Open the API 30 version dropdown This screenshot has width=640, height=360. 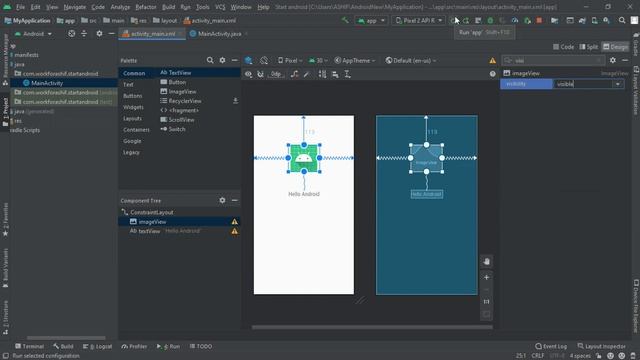pyautogui.click(x=318, y=60)
